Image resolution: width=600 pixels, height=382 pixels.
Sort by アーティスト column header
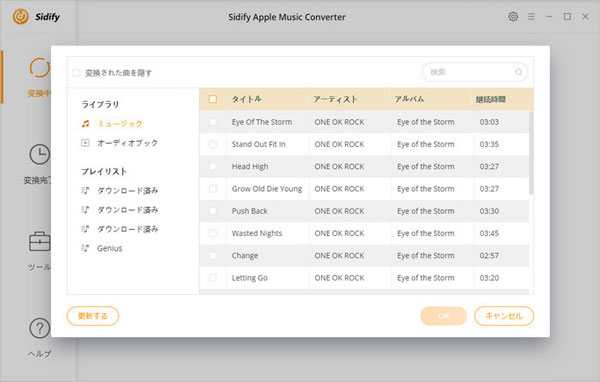tap(335, 99)
